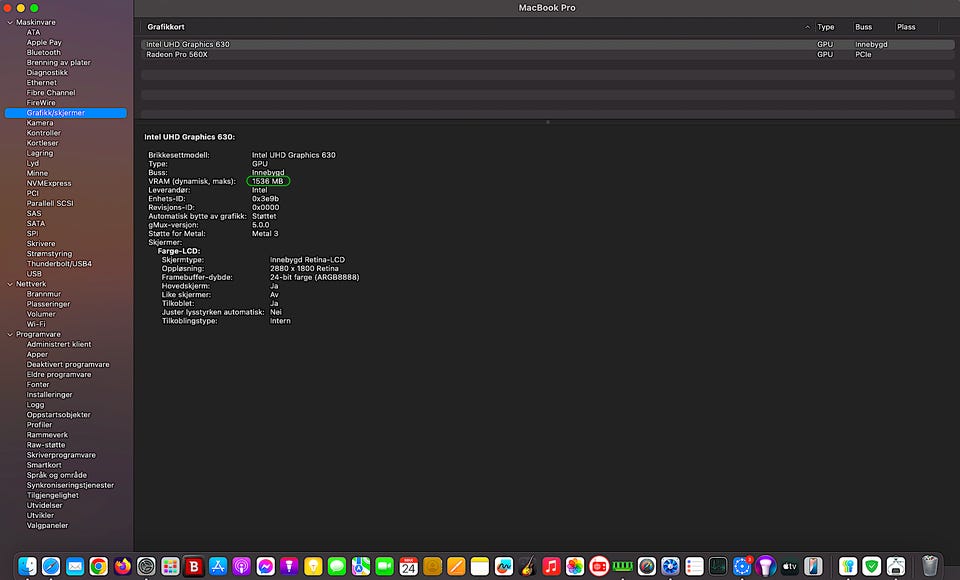The width and height of the screenshot is (960, 580).
Task: Collapse the Nettverk section
Action: [x=10, y=284]
